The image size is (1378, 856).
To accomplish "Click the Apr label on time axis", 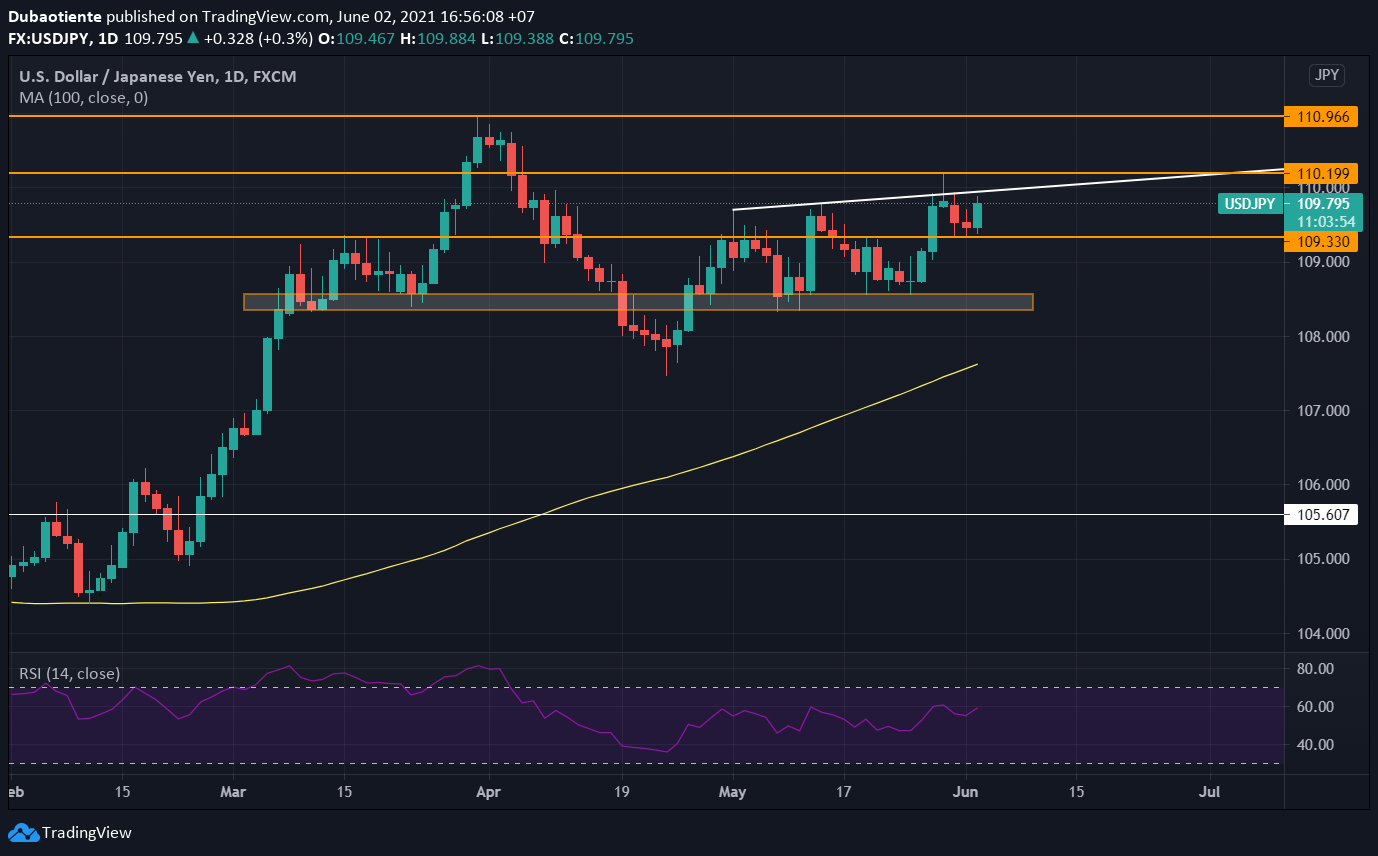I will (x=488, y=791).
